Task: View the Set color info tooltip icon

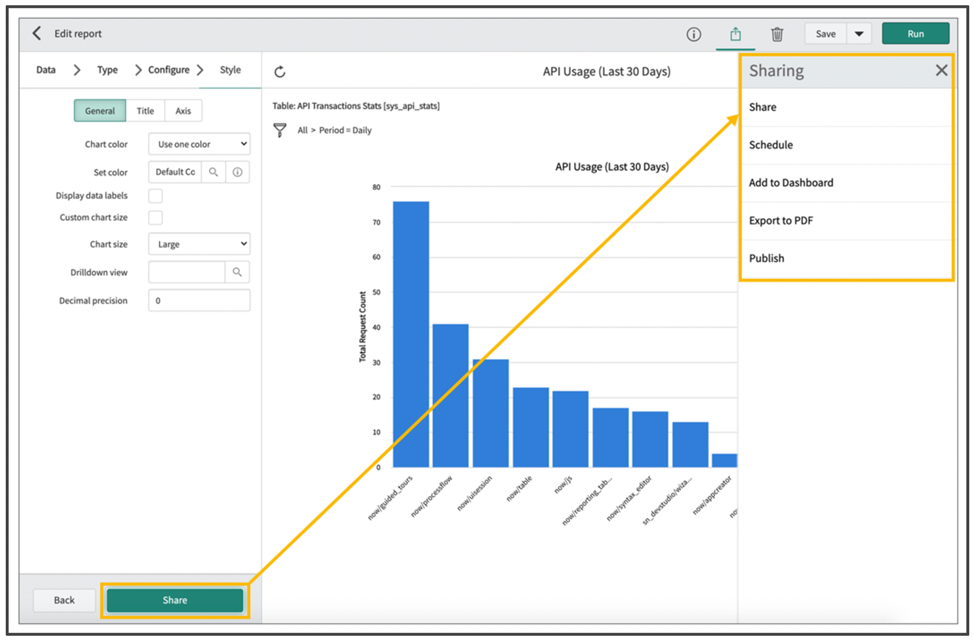Action: point(239,171)
